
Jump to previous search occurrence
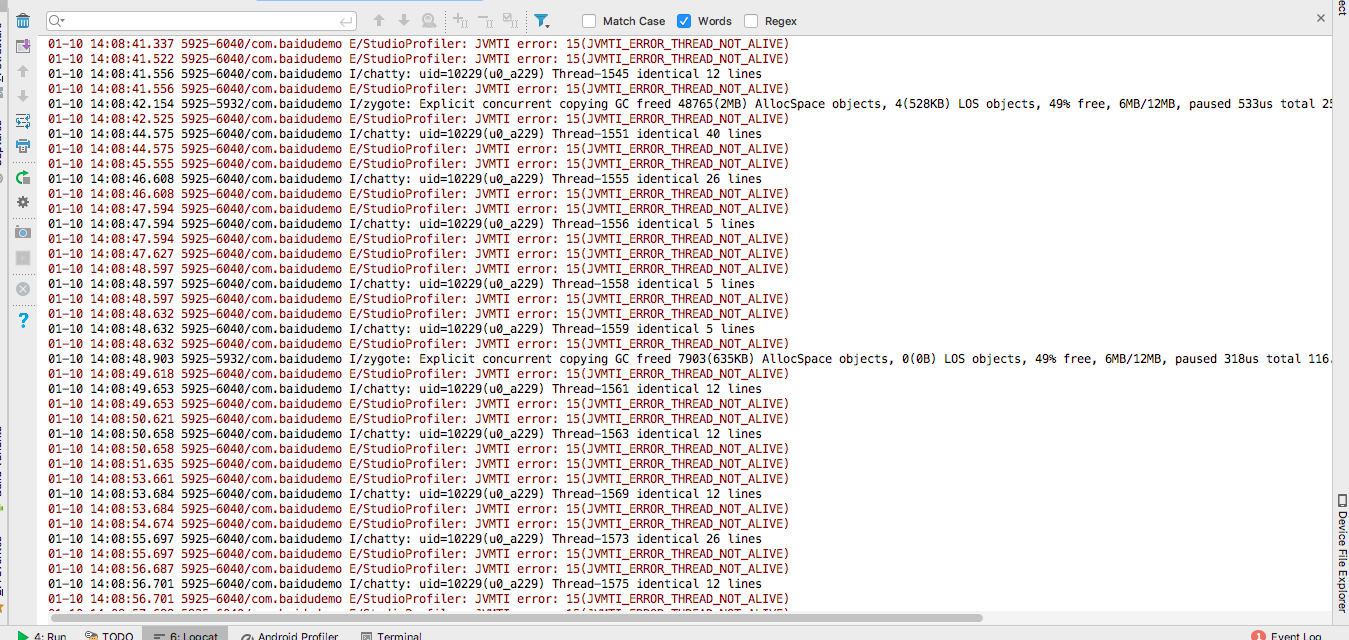pyautogui.click(x=378, y=20)
